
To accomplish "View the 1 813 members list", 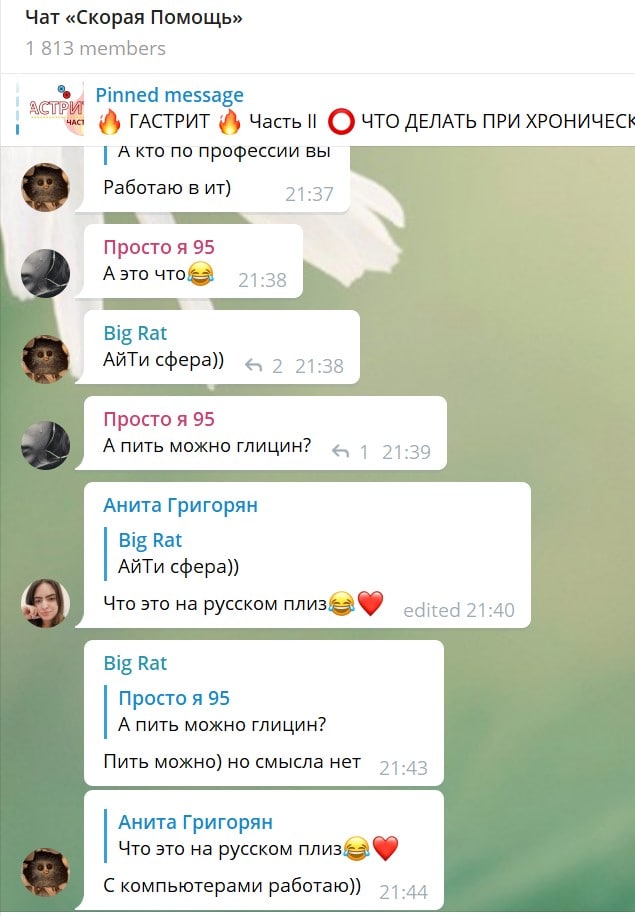I will (x=95, y=48).
